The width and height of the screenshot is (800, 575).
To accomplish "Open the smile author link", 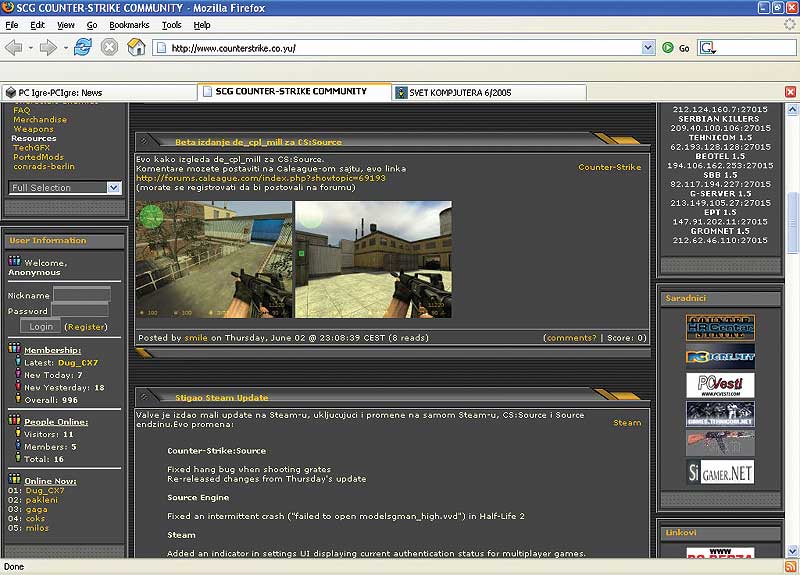I will point(196,338).
